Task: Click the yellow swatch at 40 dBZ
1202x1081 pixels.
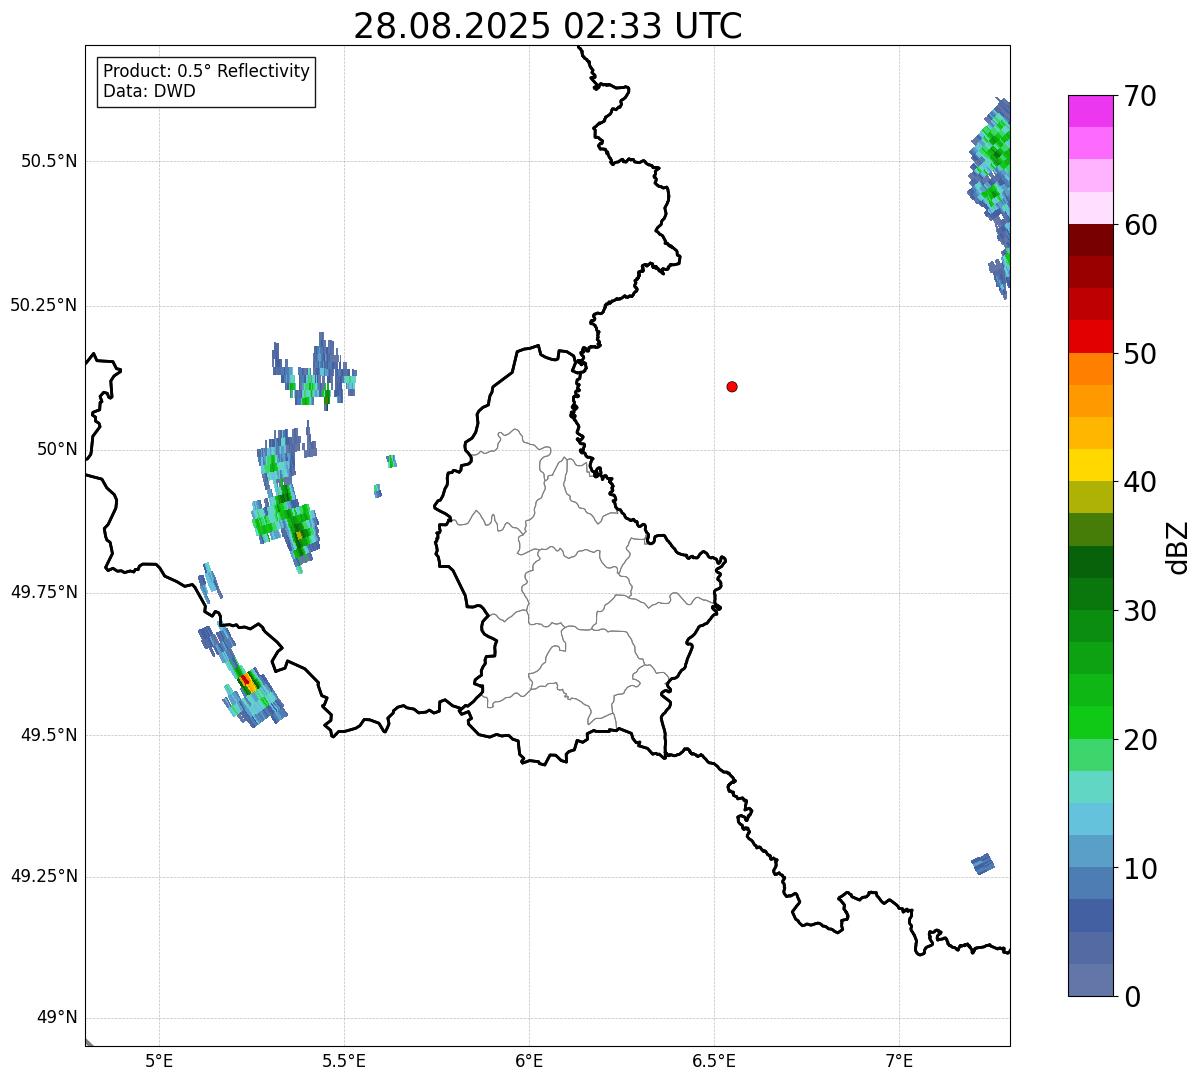Action: (1090, 466)
